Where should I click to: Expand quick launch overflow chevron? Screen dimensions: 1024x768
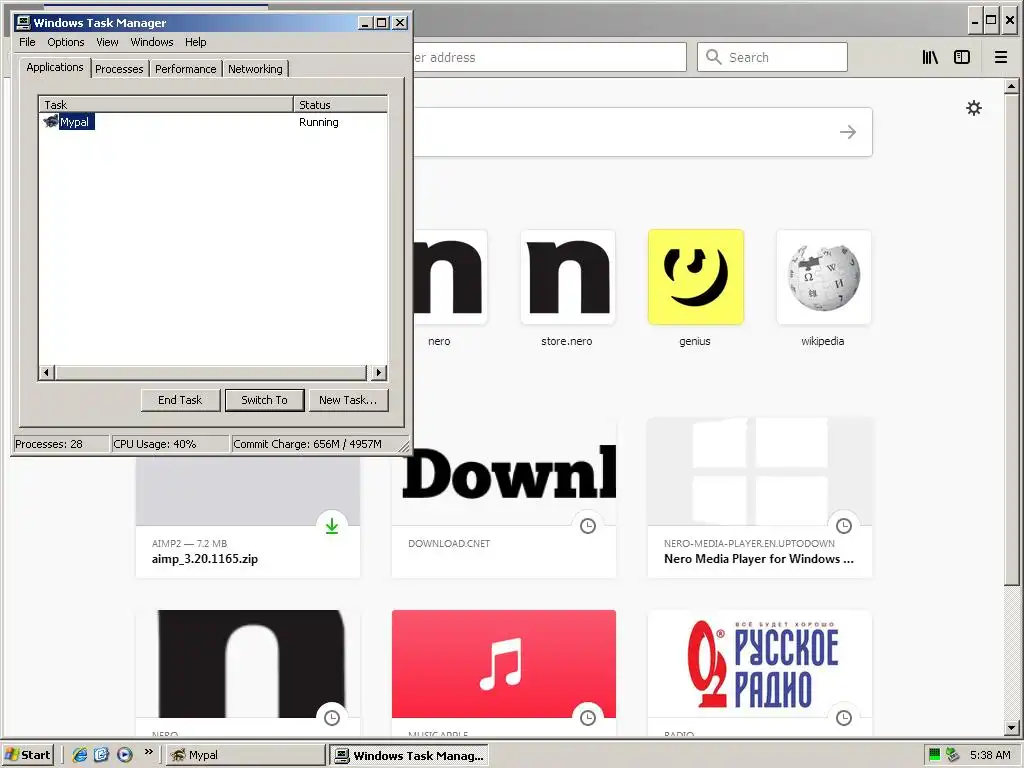(x=149, y=752)
